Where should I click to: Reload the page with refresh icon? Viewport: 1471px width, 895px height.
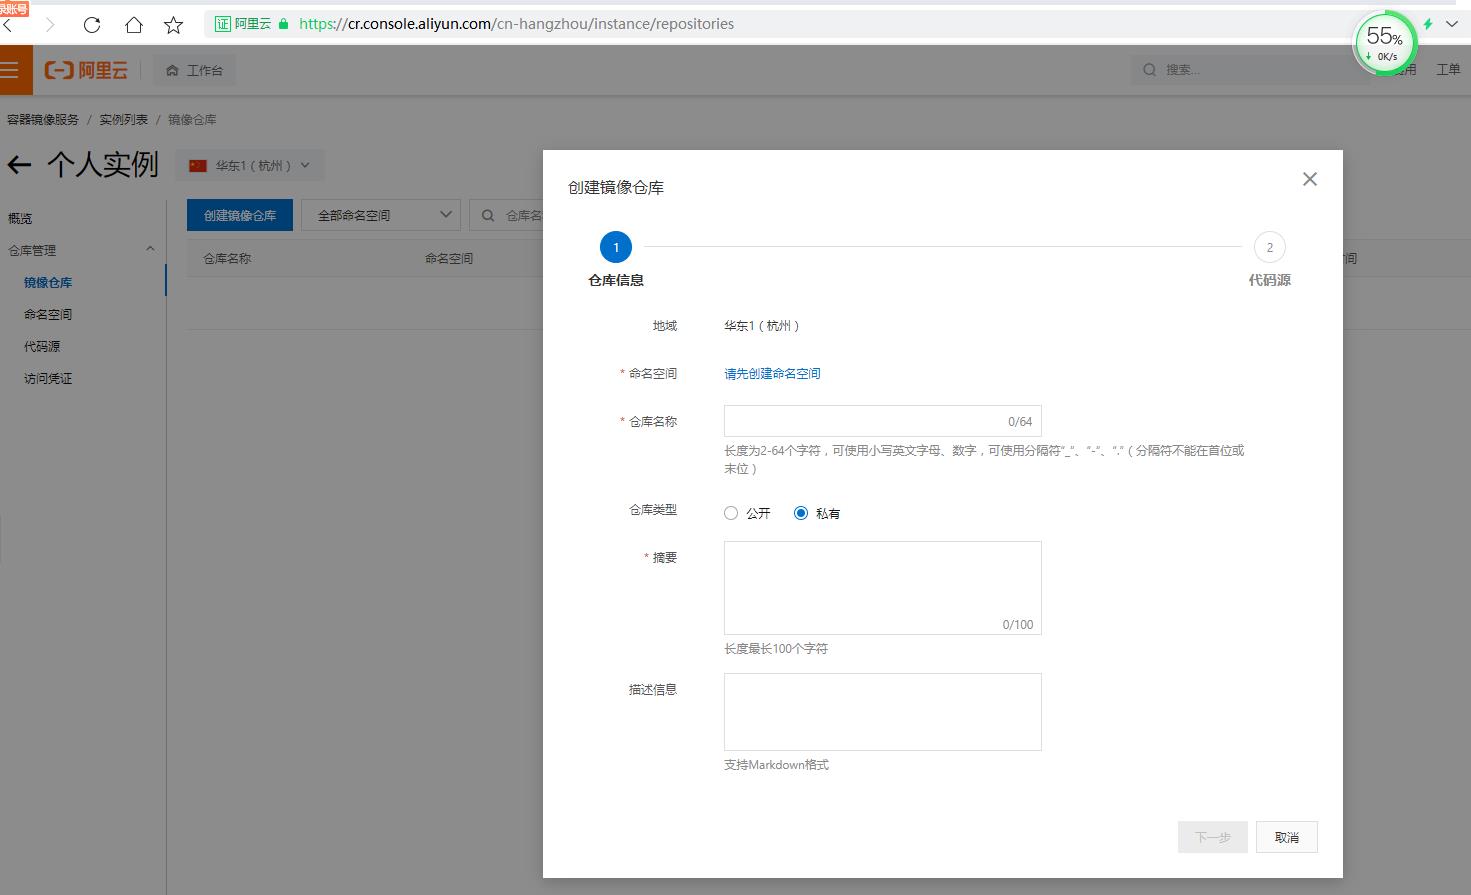[x=92, y=25]
